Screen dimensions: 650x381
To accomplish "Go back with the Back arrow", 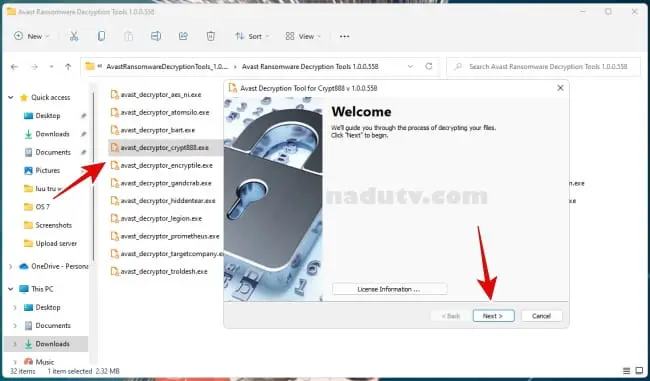I will tap(15, 67).
